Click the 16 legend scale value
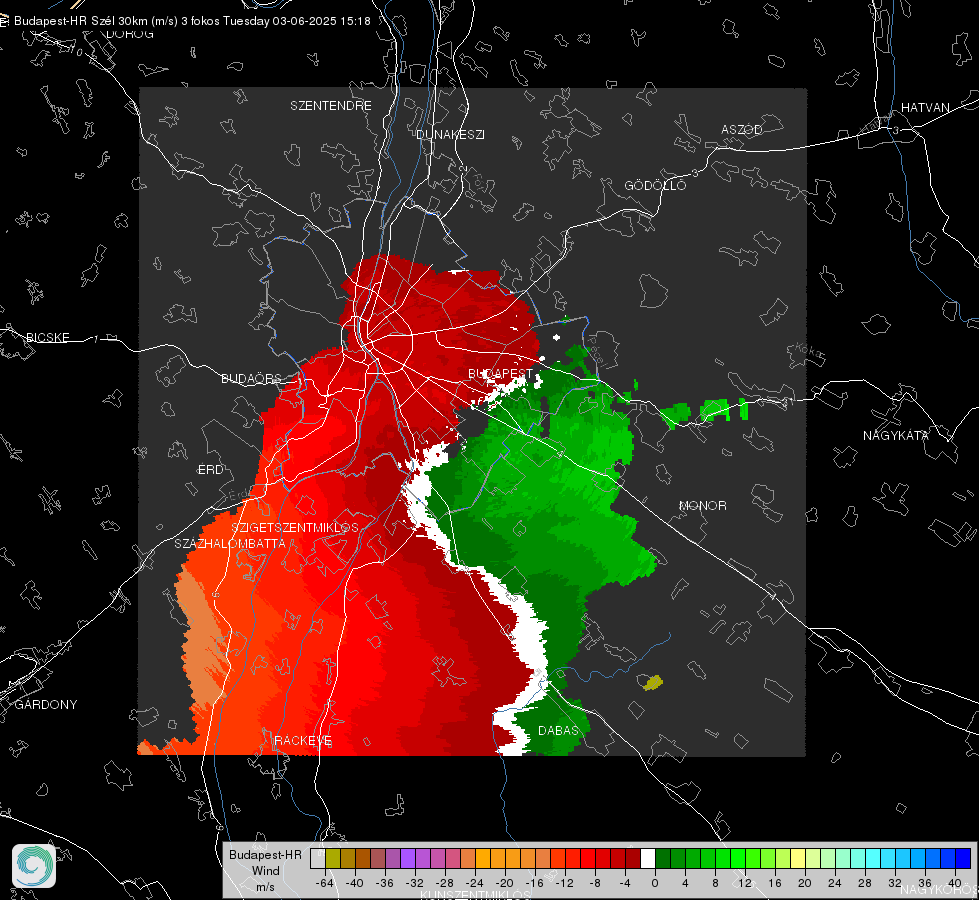 pyautogui.click(x=774, y=883)
